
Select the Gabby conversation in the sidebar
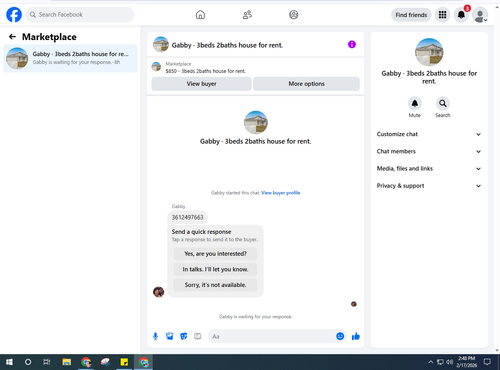click(70, 58)
